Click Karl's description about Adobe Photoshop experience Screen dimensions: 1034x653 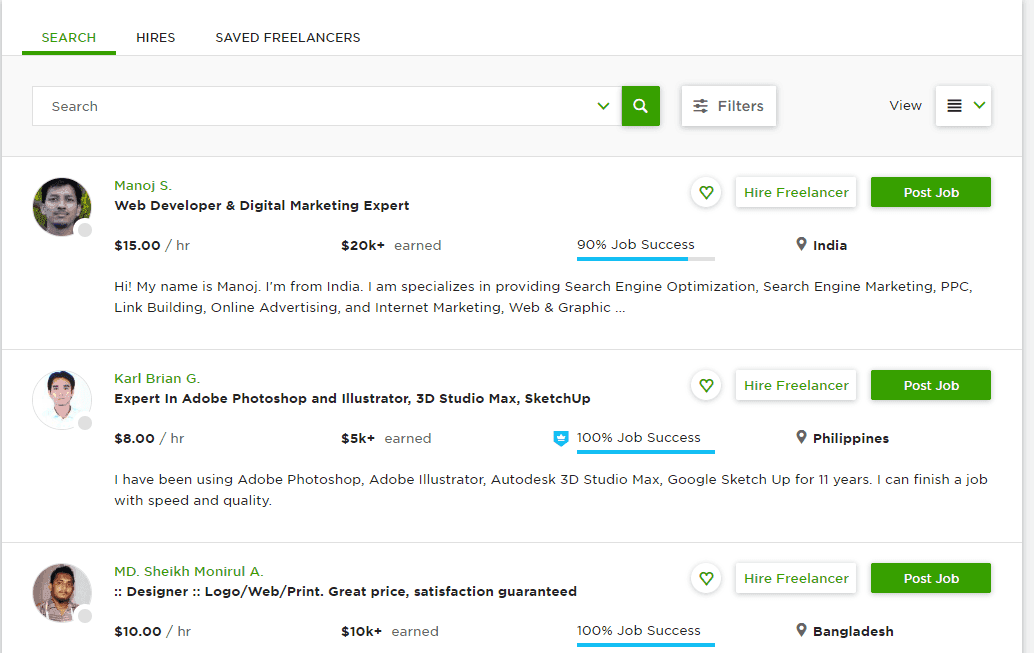551,490
